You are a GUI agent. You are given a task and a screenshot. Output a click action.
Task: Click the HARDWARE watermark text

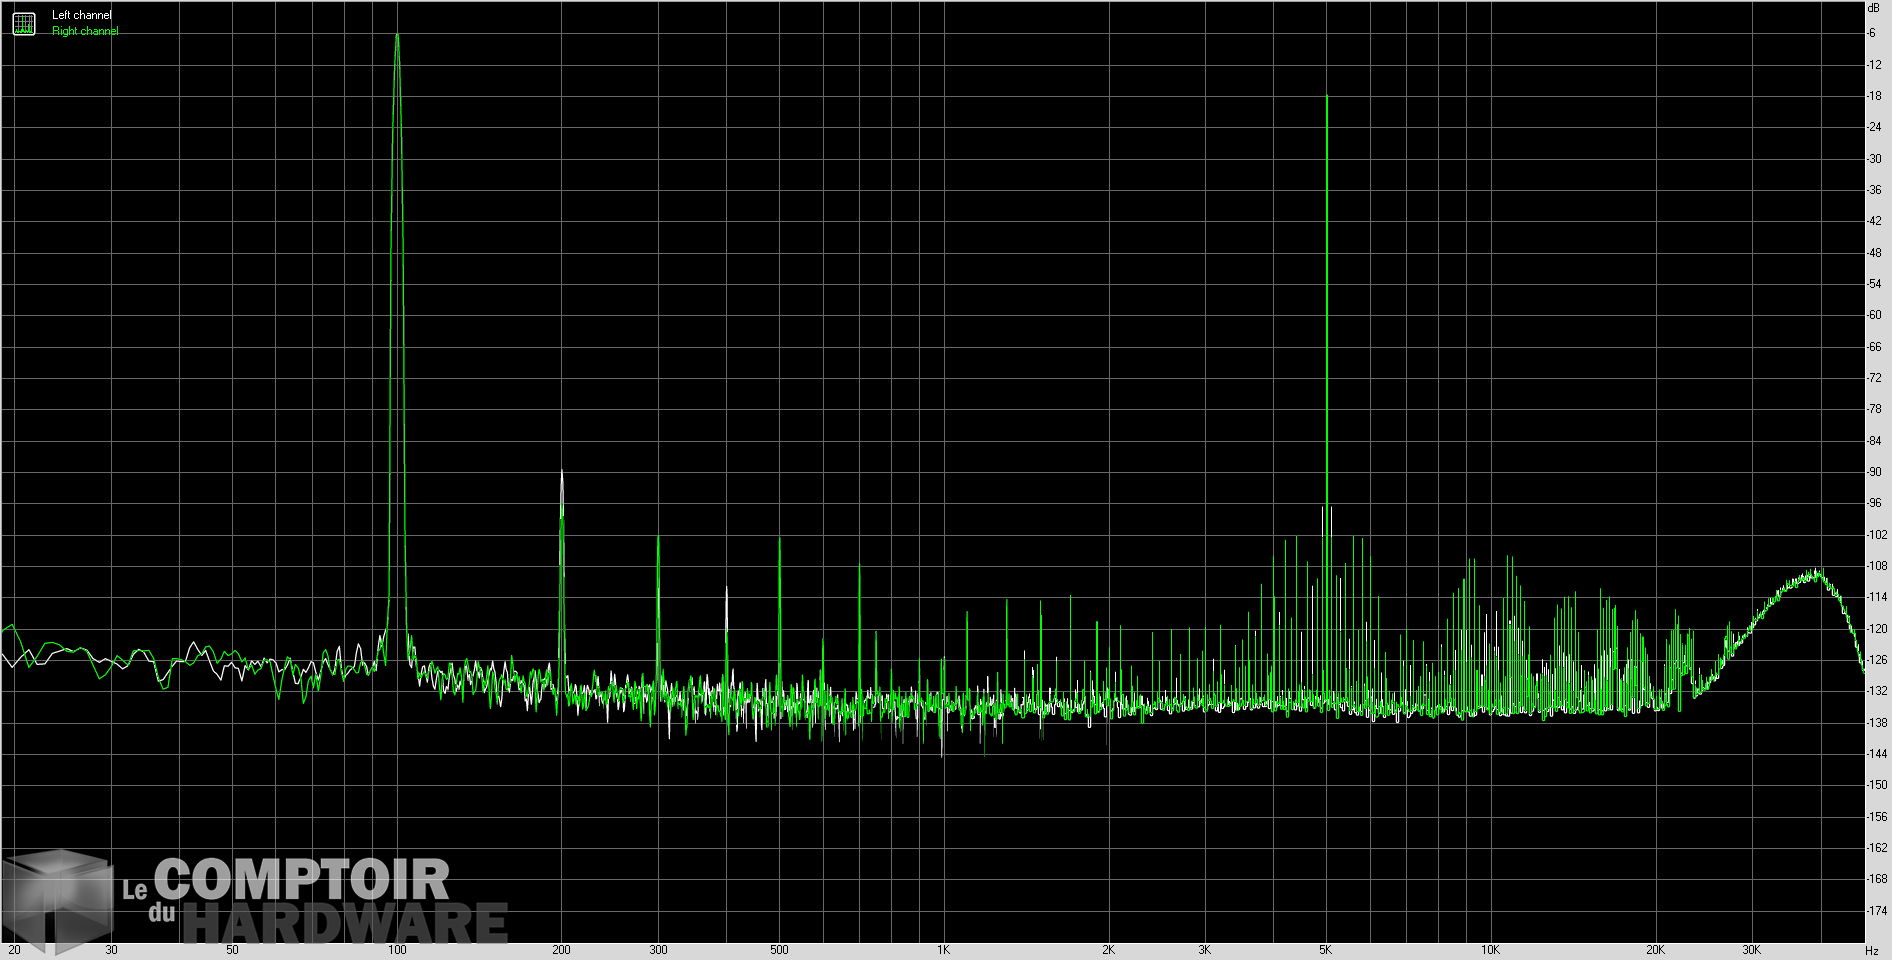click(345, 924)
